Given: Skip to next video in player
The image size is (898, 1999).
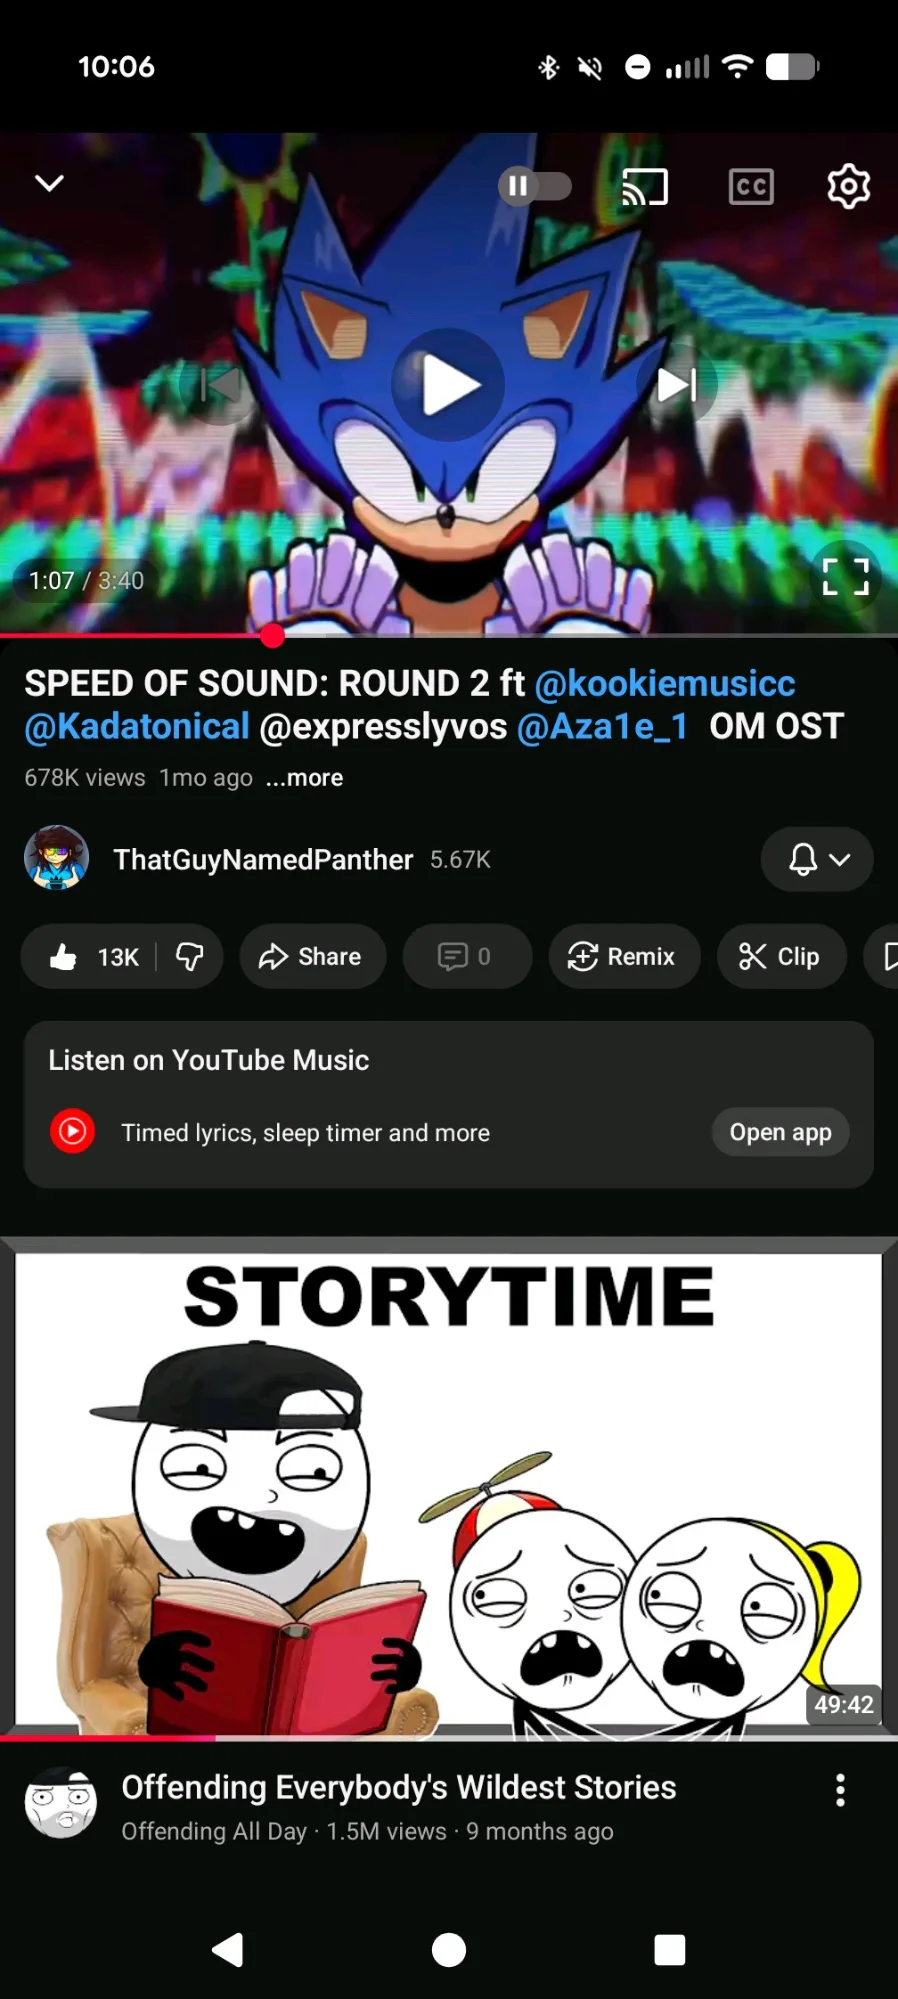Looking at the screenshot, I should point(677,385).
